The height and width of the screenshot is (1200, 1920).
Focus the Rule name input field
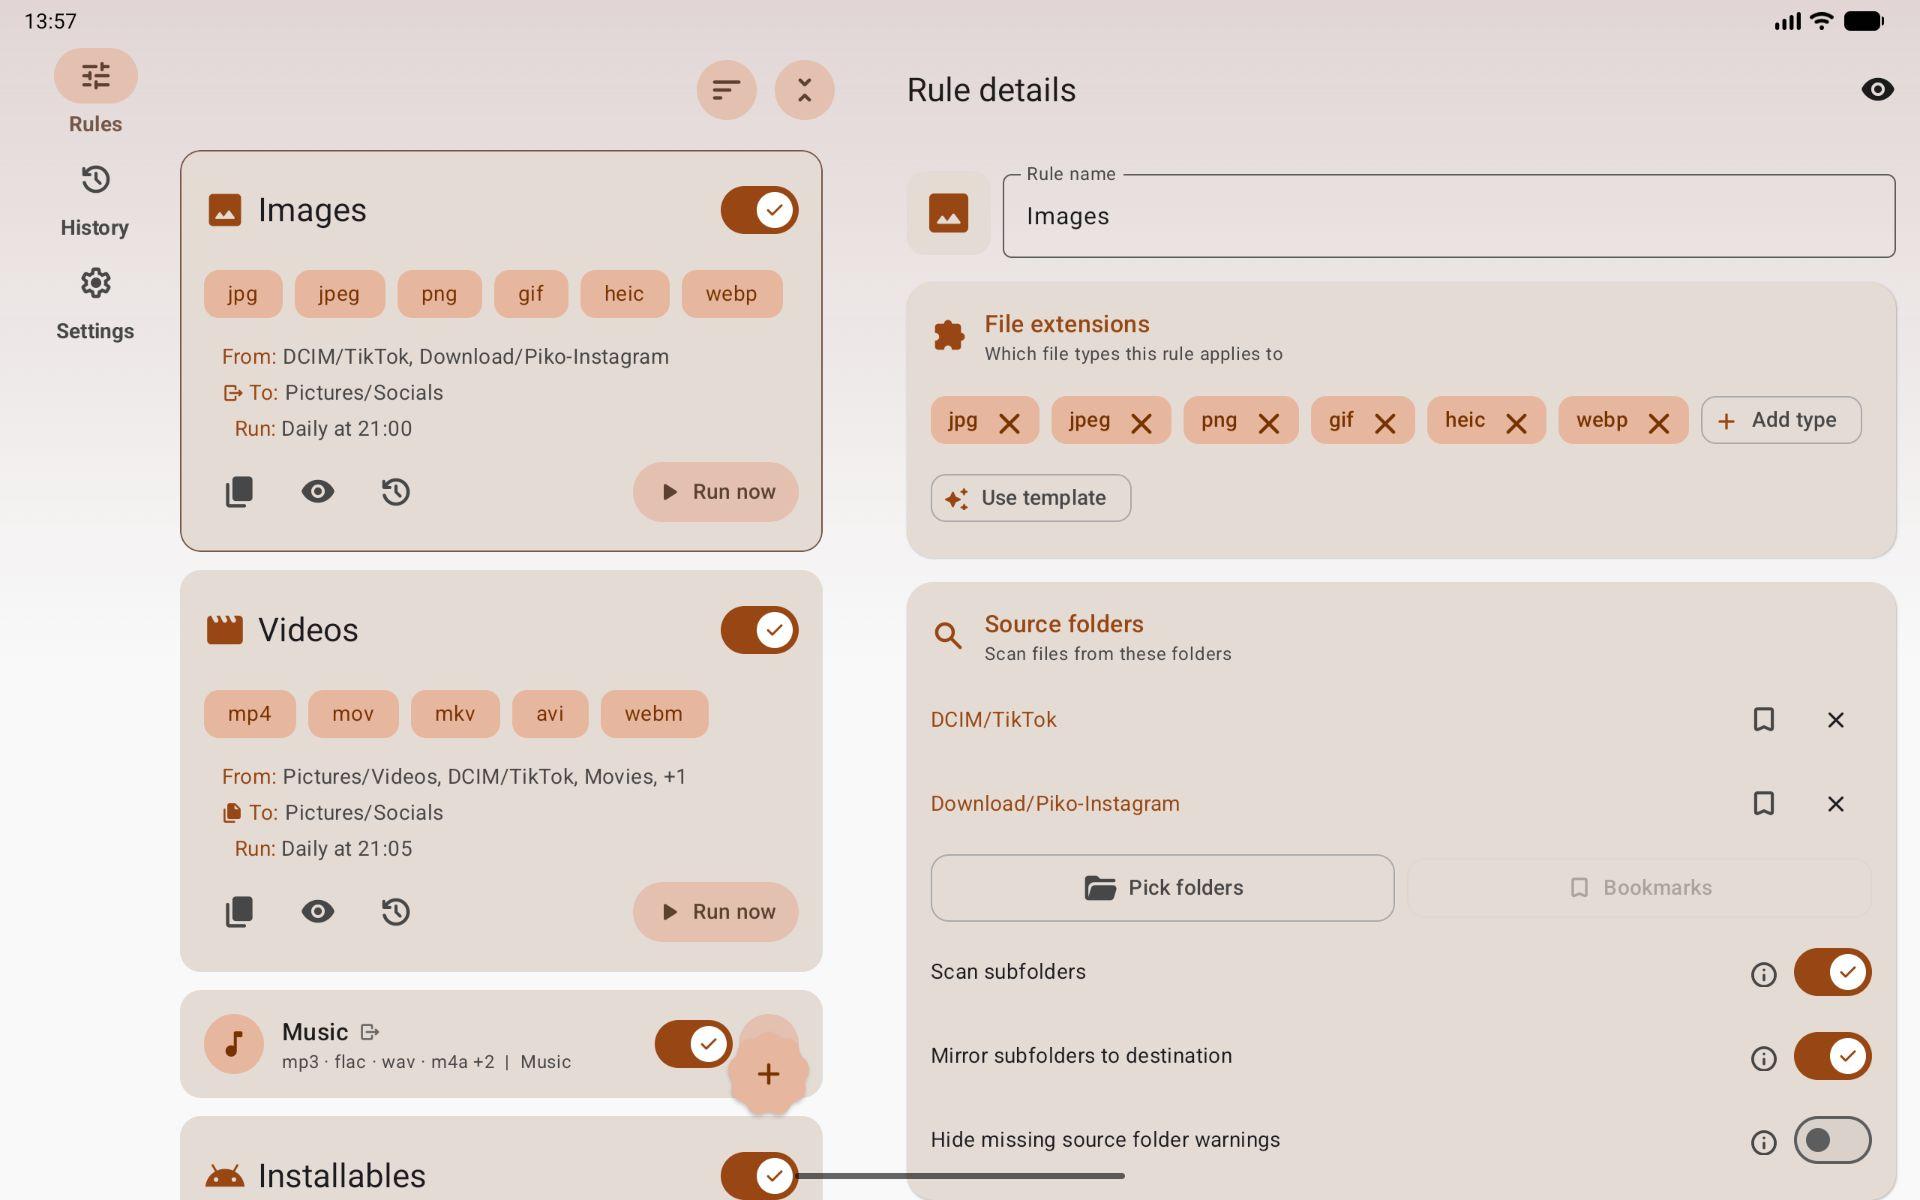tap(1449, 216)
